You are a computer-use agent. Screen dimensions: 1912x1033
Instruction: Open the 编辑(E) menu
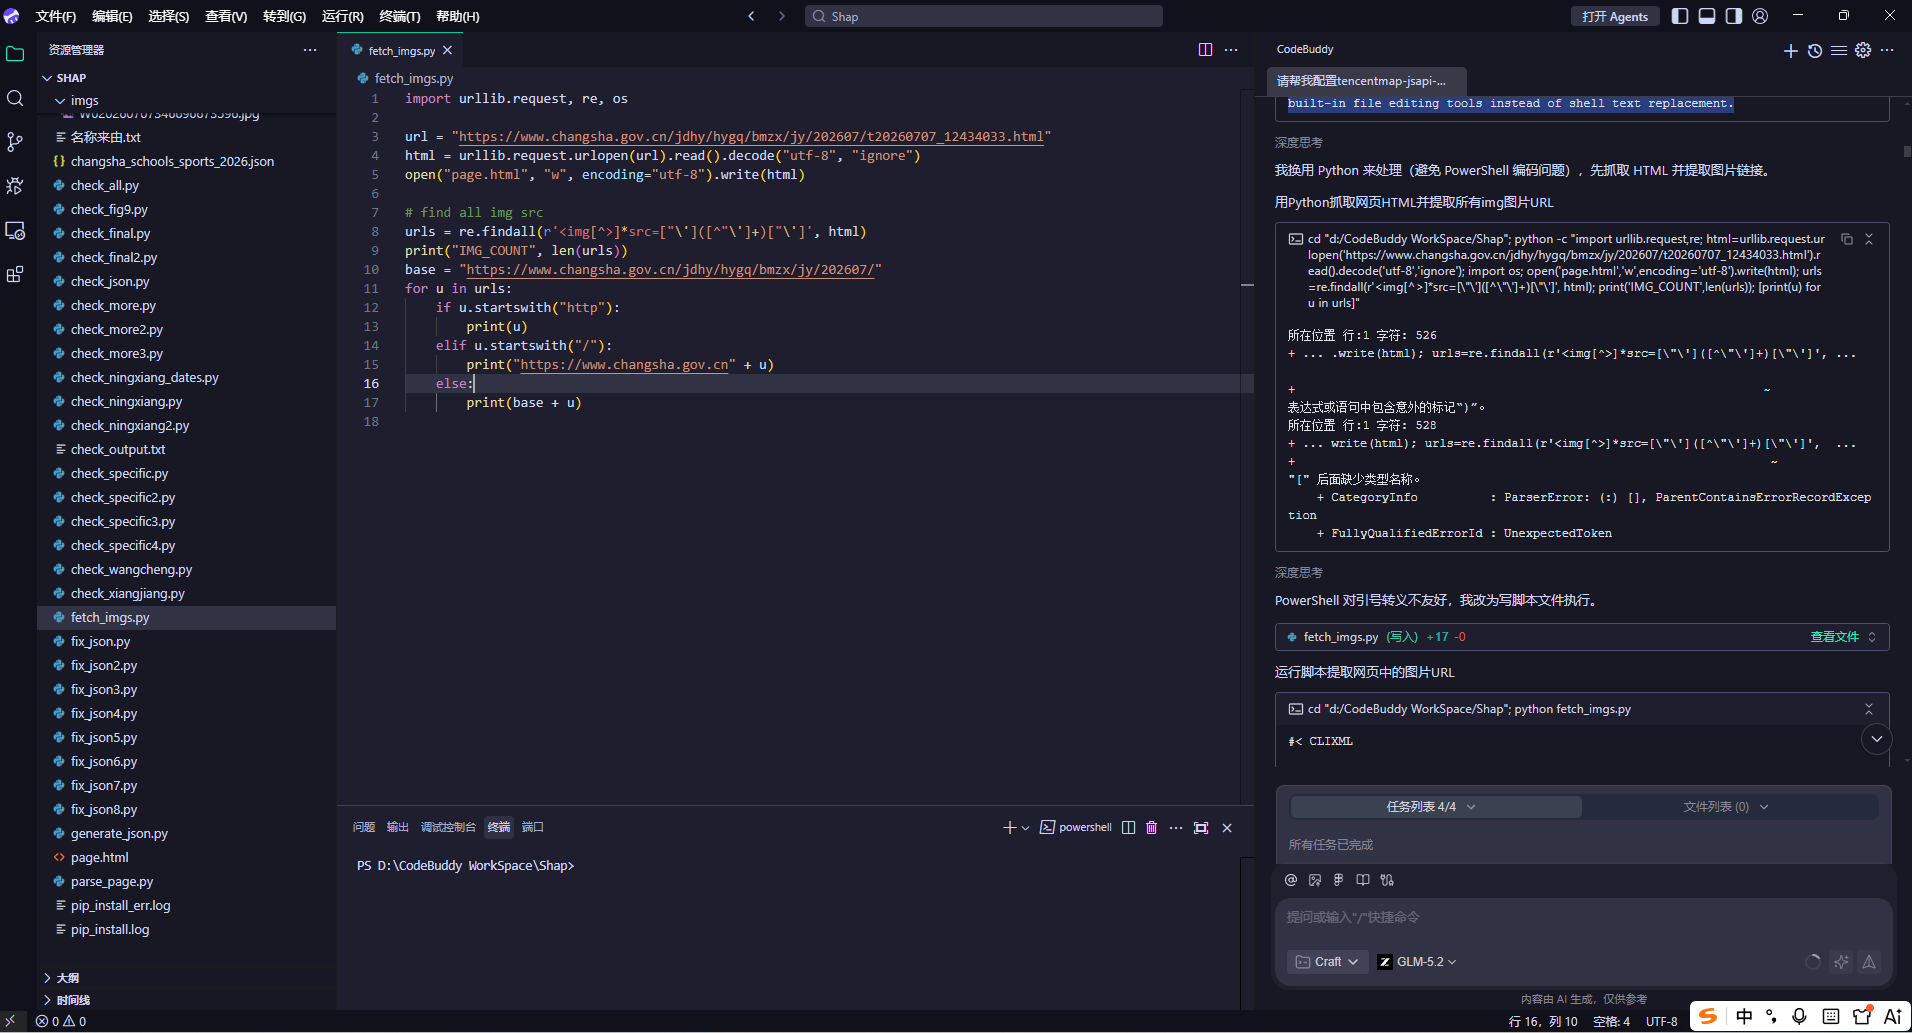112,16
